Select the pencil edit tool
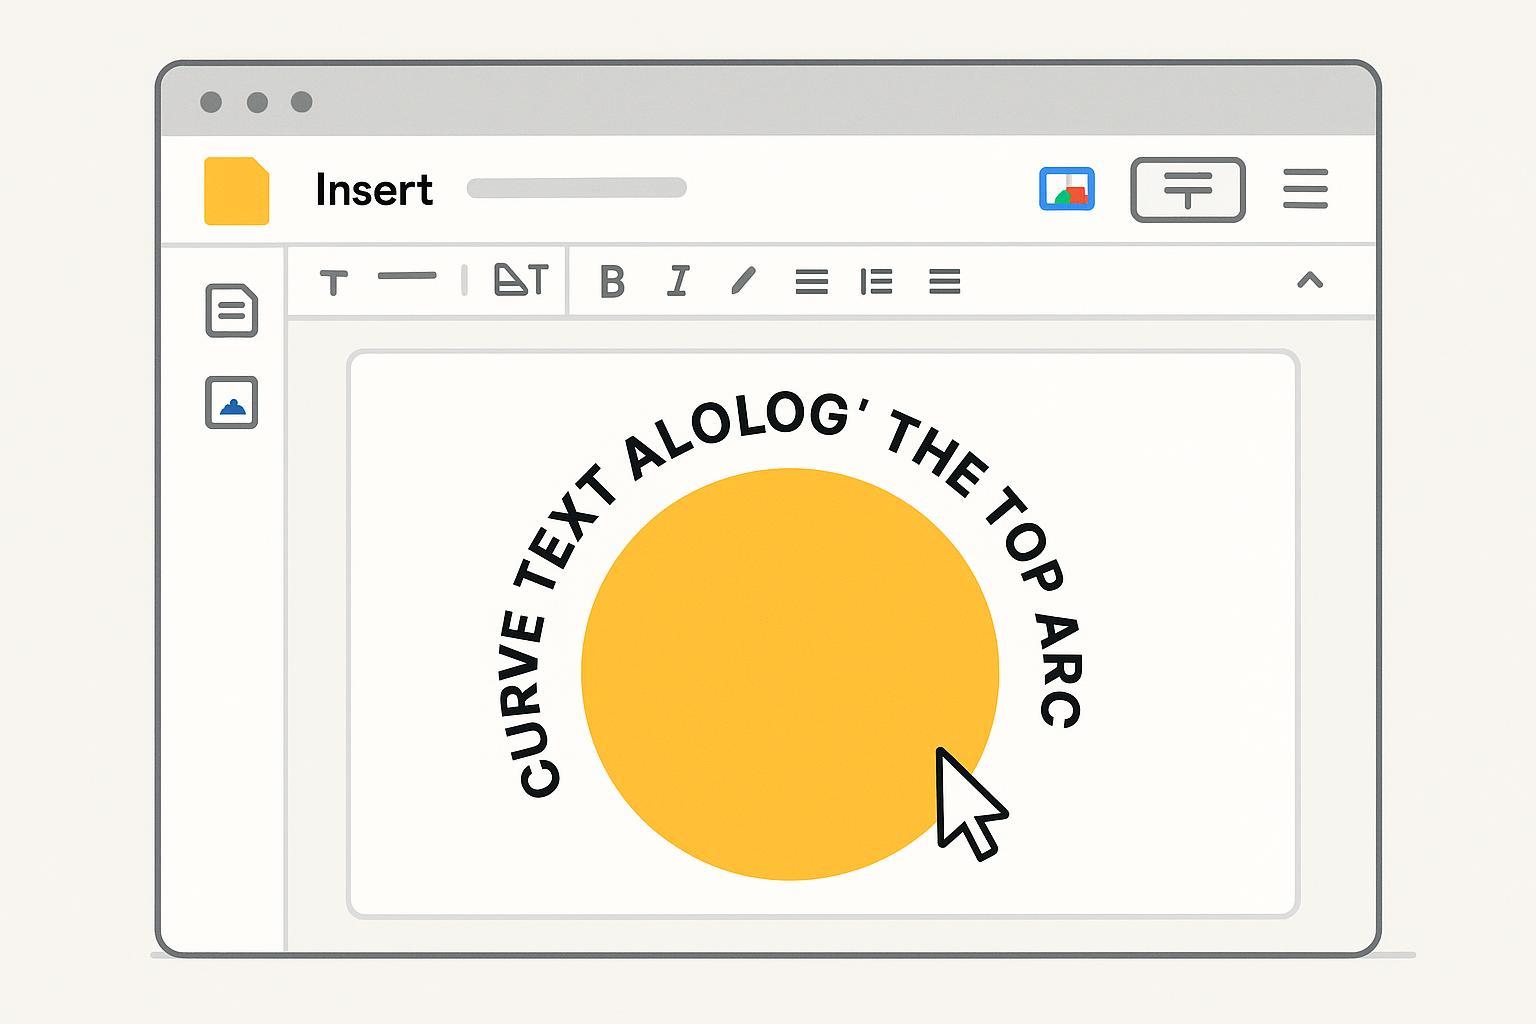This screenshot has height=1024, width=1536. tap(743, 281)
